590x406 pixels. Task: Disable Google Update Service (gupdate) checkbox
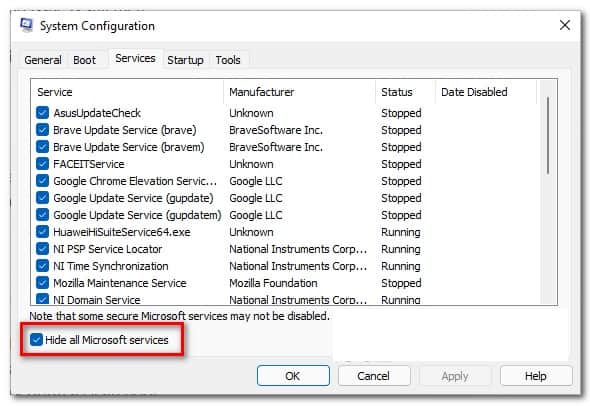tap(42, 198)
